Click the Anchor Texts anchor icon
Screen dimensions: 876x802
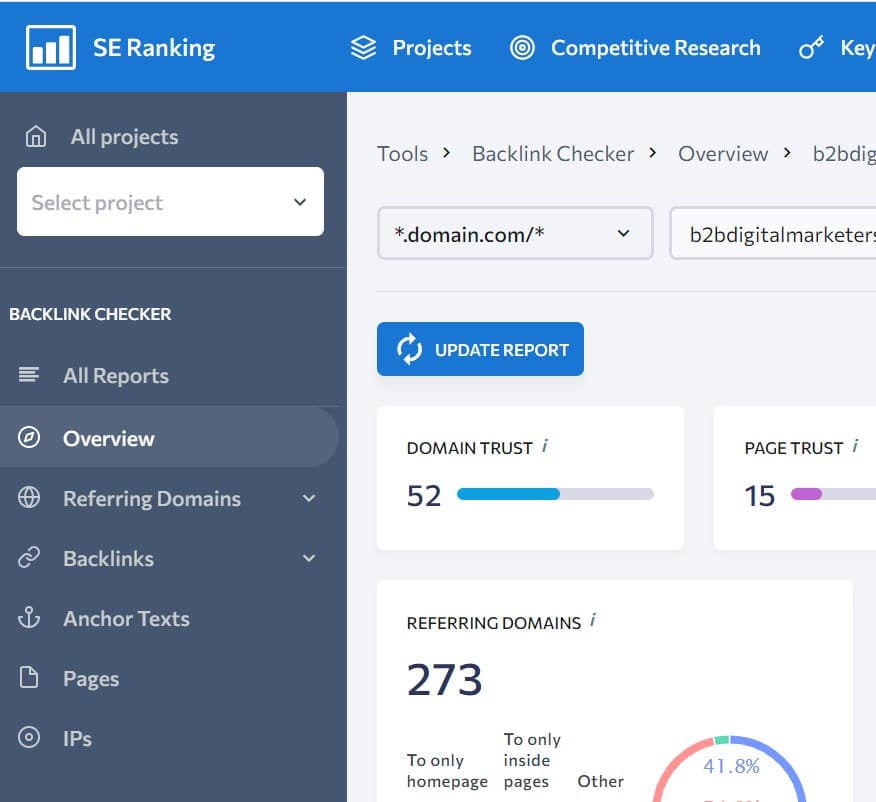(28, 618)
